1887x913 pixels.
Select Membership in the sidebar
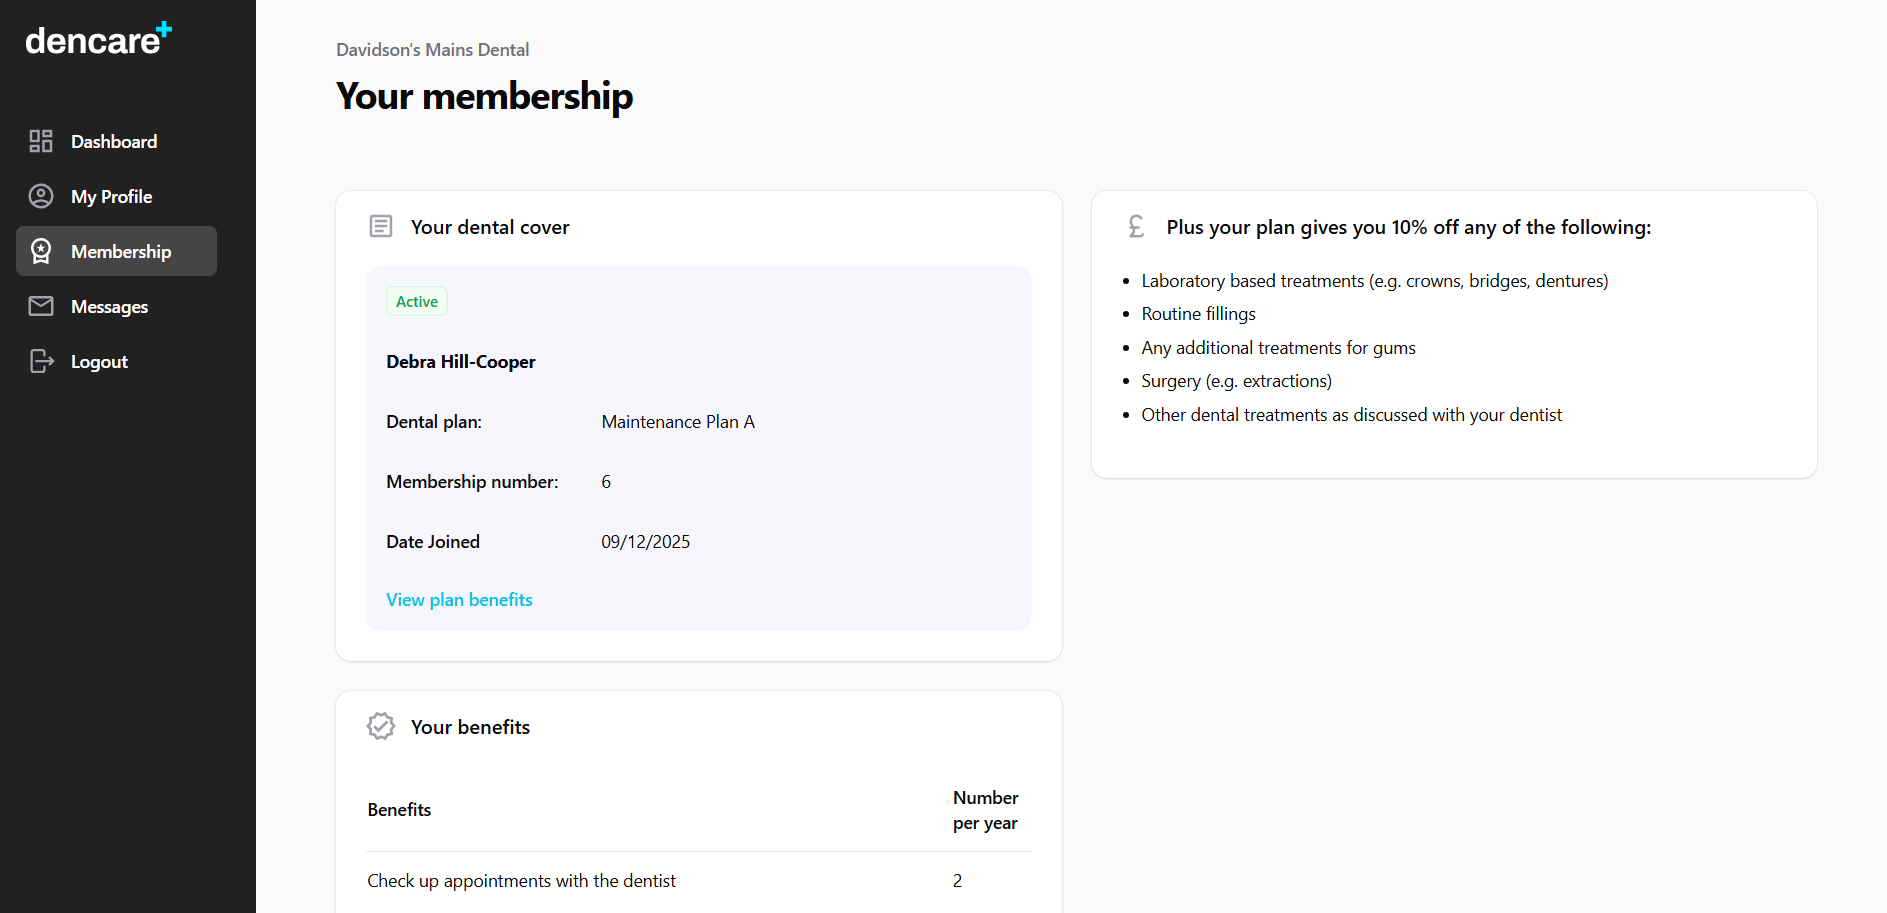121,252
